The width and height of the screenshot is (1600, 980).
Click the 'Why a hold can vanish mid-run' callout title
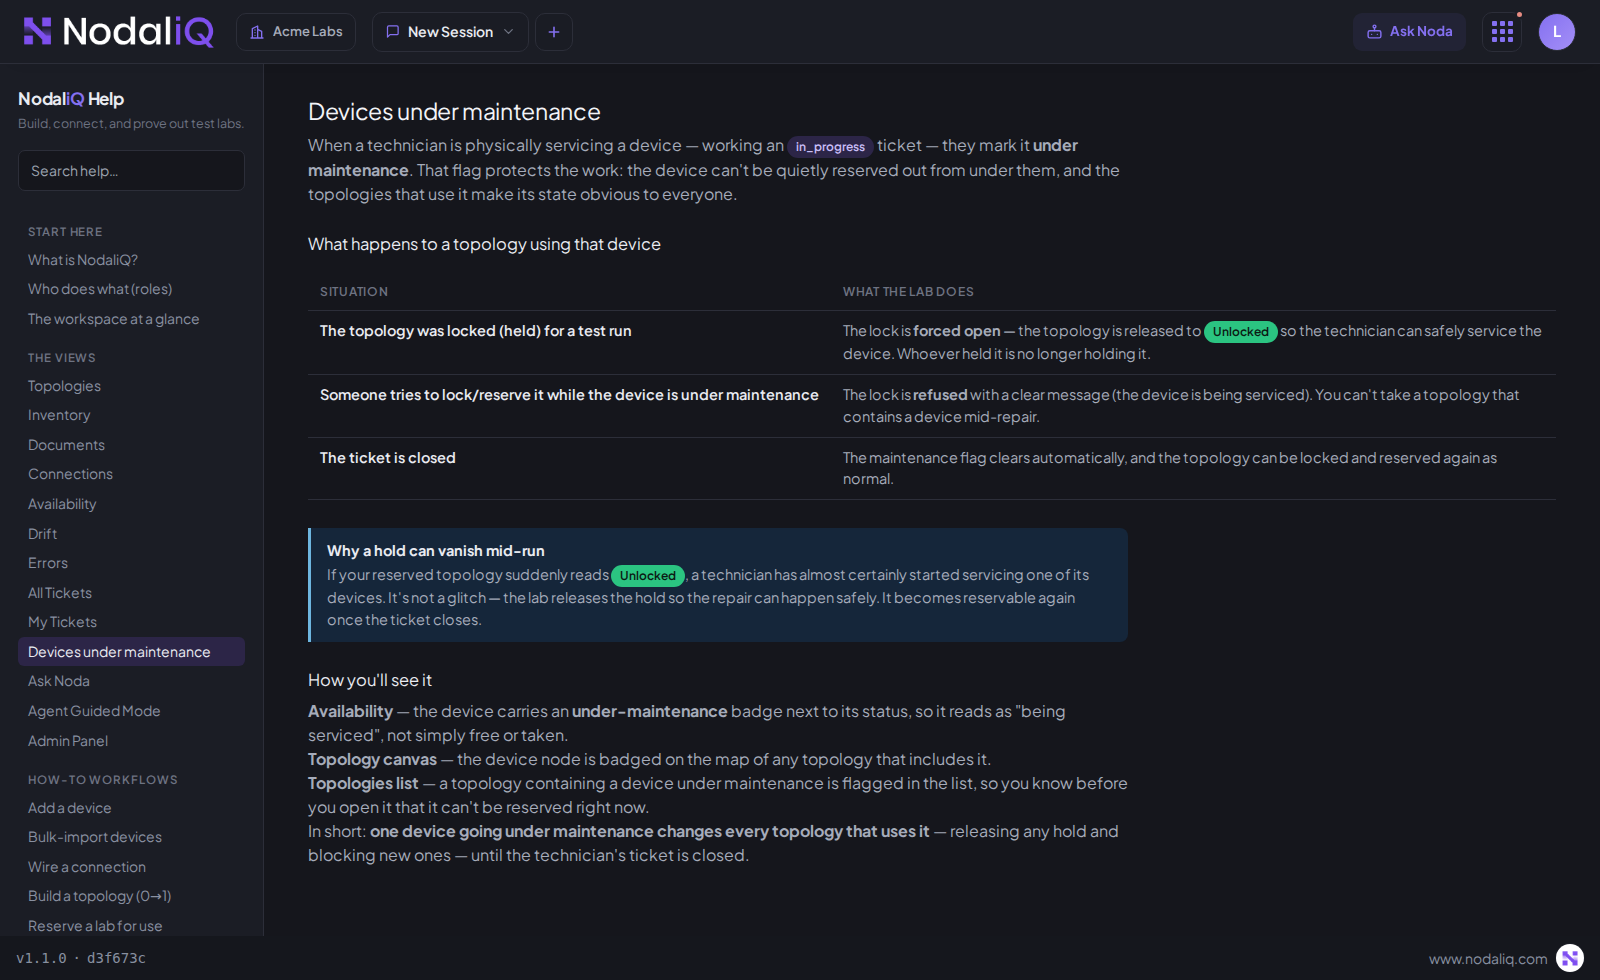(x=436, y=551)
